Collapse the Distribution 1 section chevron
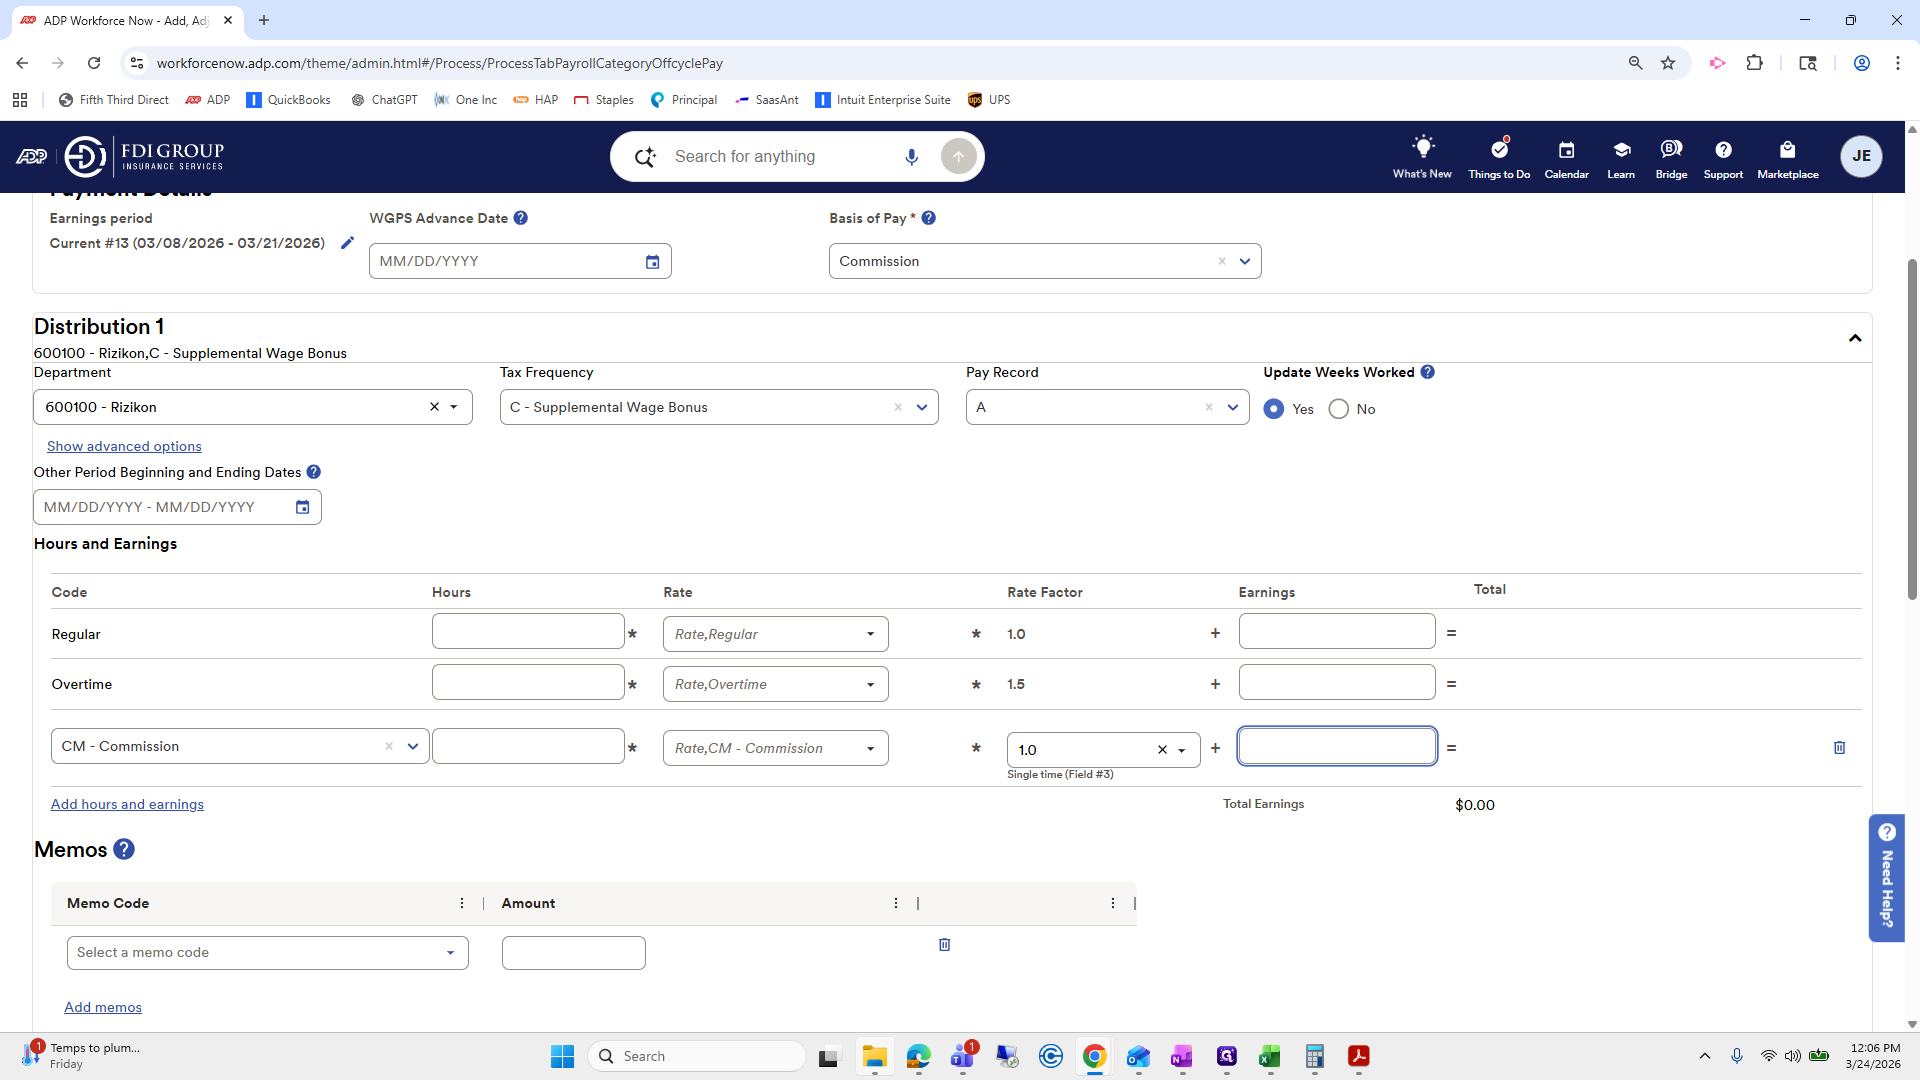 click(1855, 338)
